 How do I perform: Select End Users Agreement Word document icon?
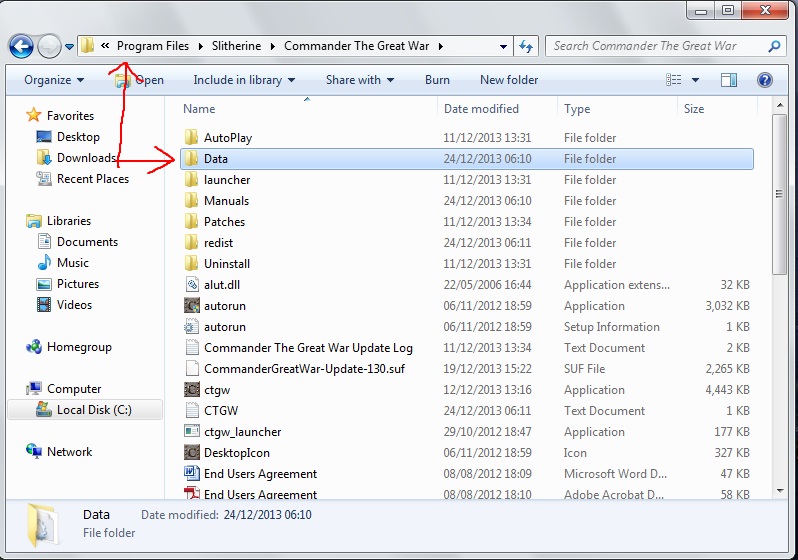(x=191, y=473)
